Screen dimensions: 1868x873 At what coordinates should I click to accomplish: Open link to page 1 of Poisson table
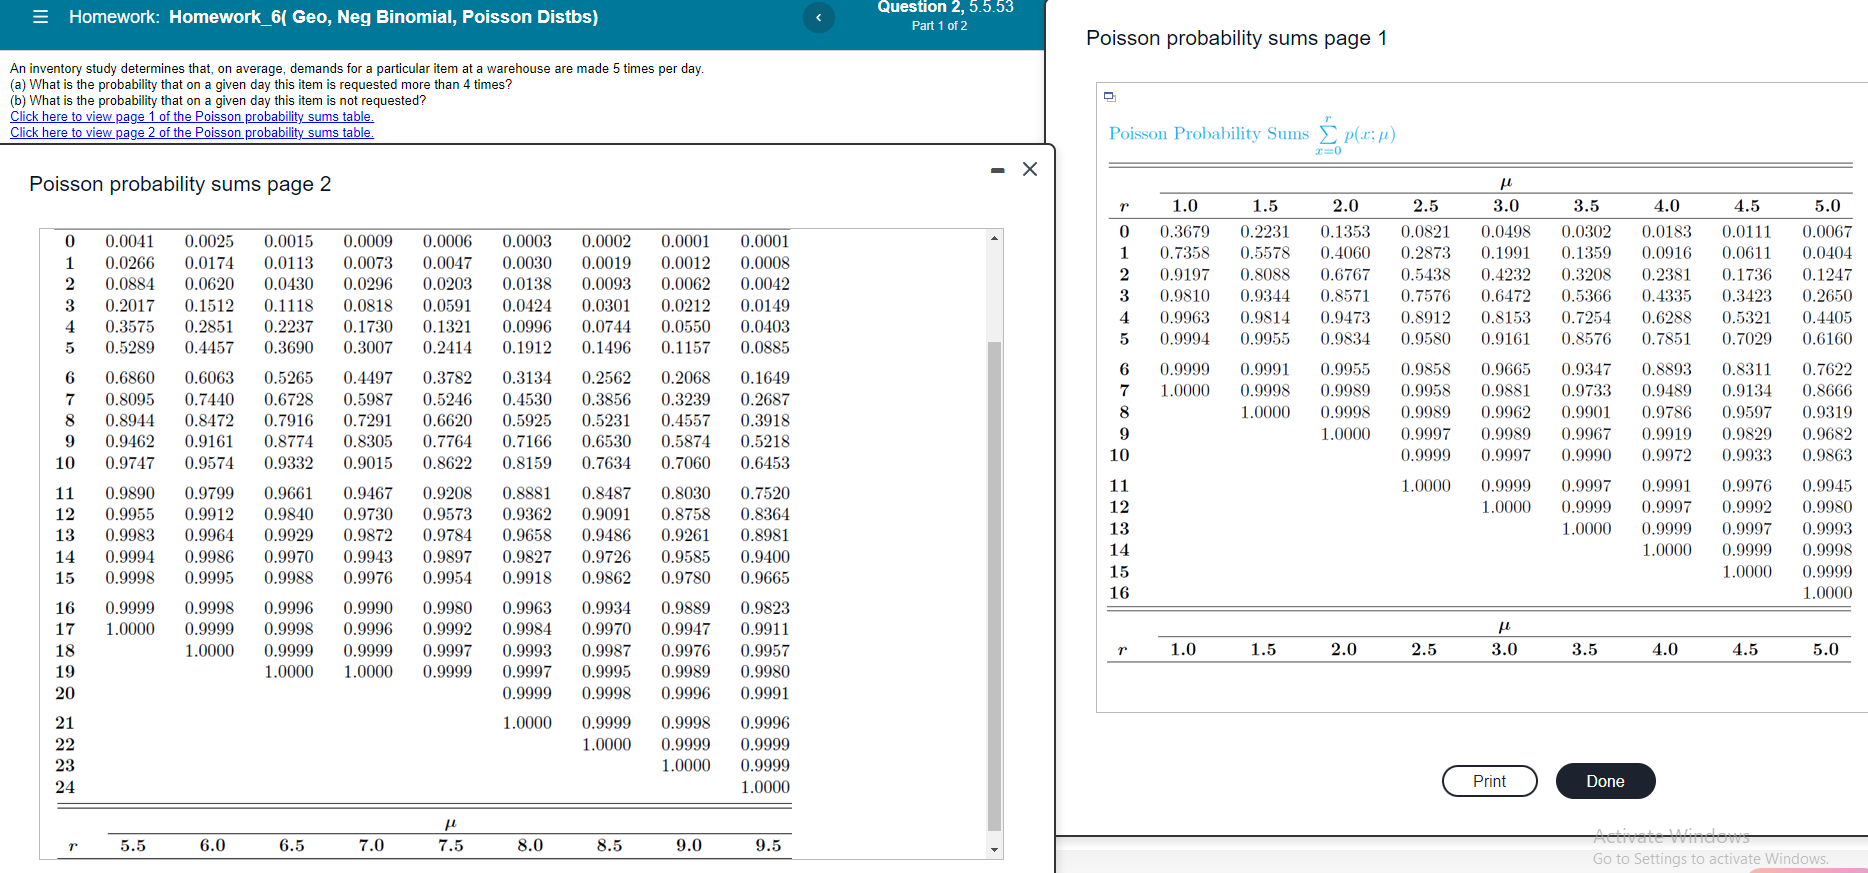[x=192, y=116]
